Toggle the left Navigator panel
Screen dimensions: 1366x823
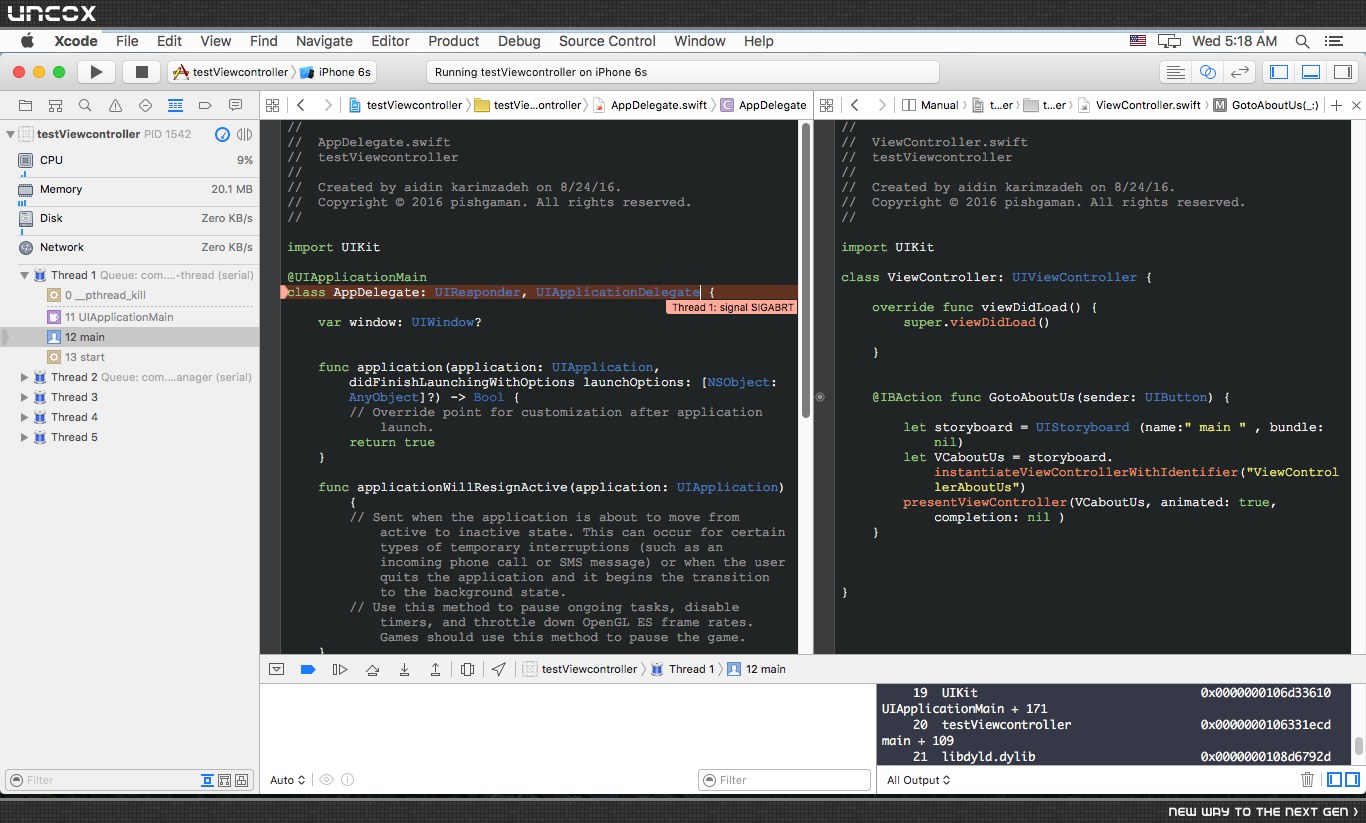(x=1278, y=72)
